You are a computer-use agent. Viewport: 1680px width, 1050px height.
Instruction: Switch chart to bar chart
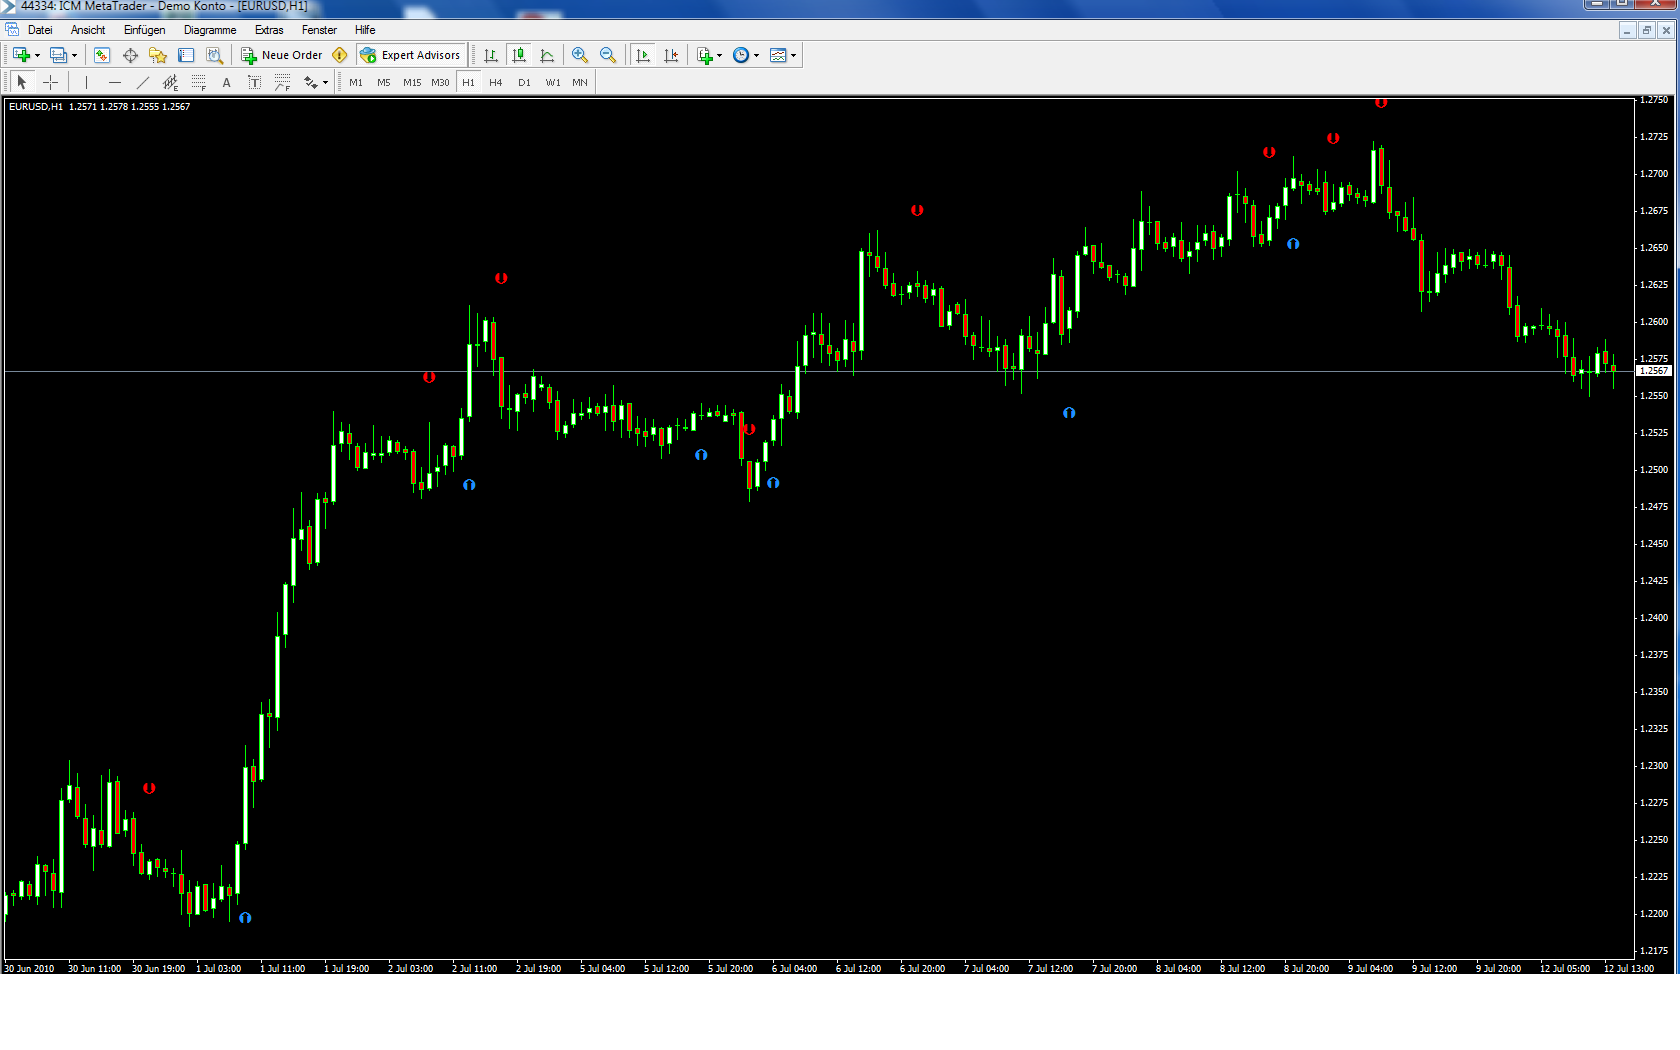(491, 55)
